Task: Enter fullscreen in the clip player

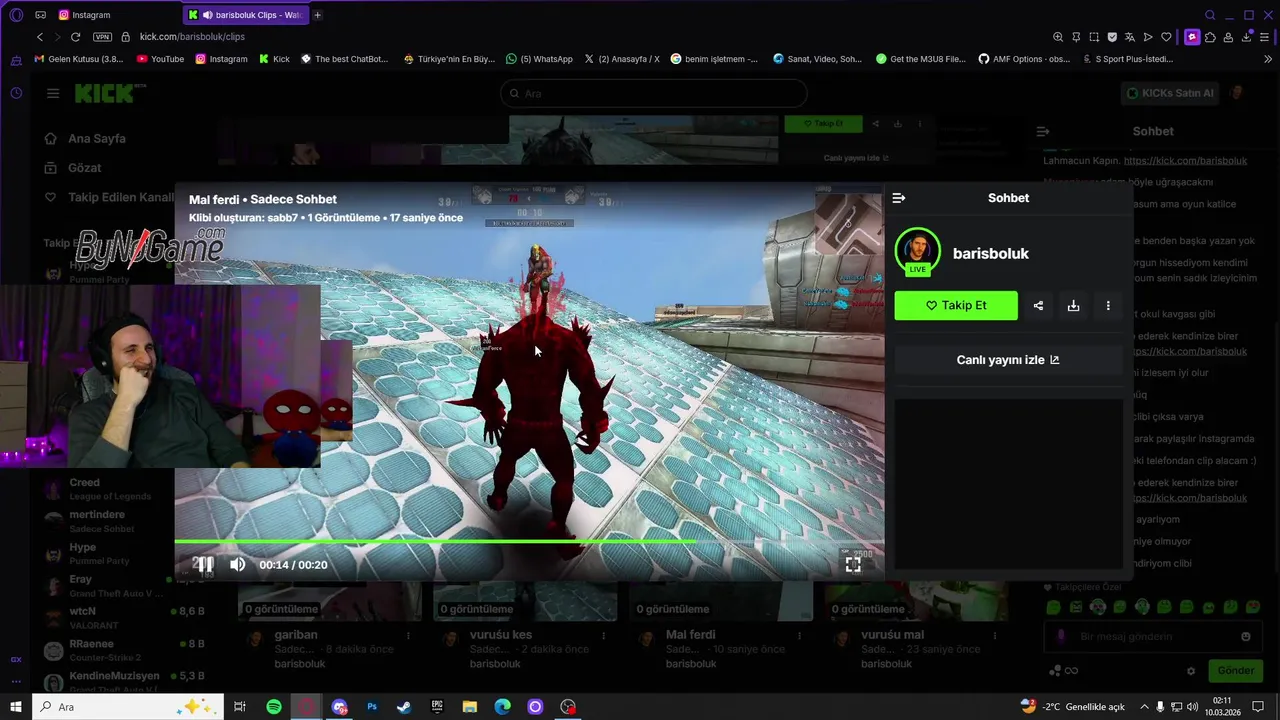Action: (853, 565)
